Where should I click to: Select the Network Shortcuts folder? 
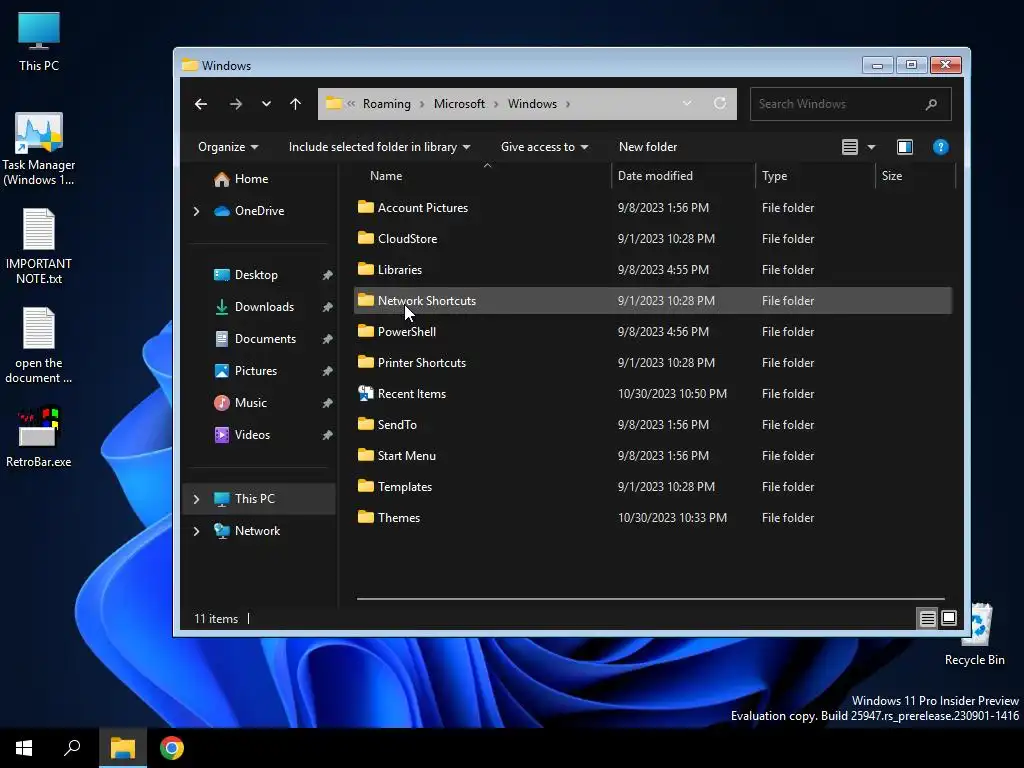click(652, 300)
